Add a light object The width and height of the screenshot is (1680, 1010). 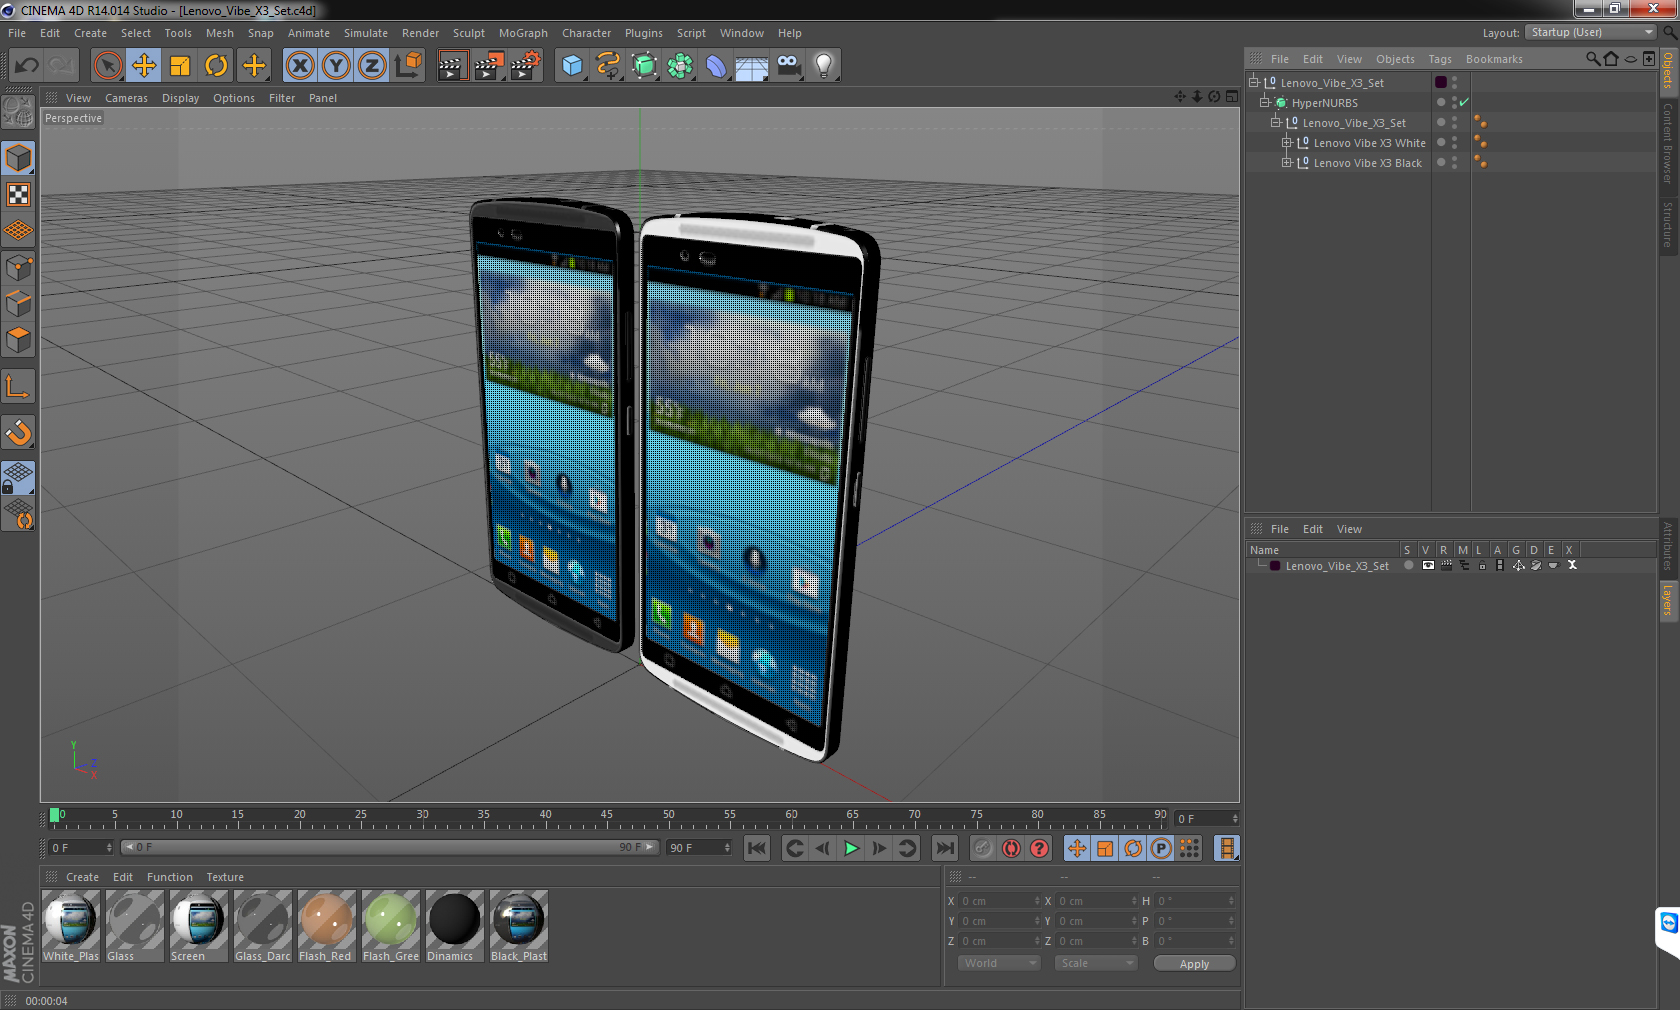pyautogui.click(x=824, y=66)
